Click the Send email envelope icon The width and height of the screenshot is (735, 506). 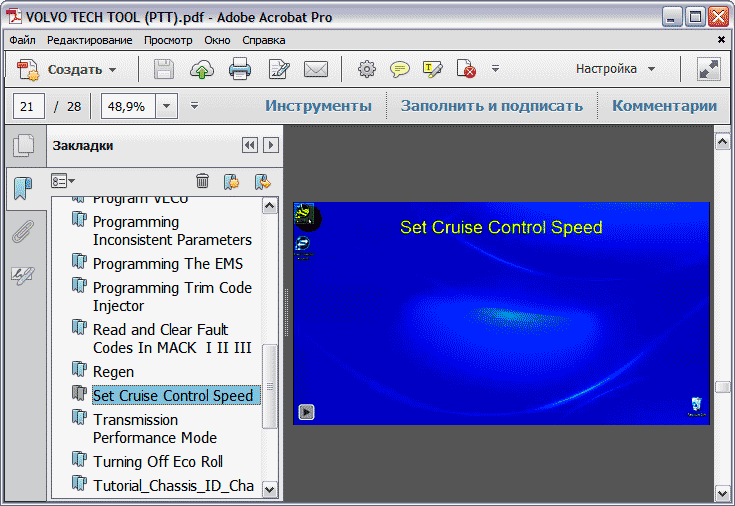(316, 70)
